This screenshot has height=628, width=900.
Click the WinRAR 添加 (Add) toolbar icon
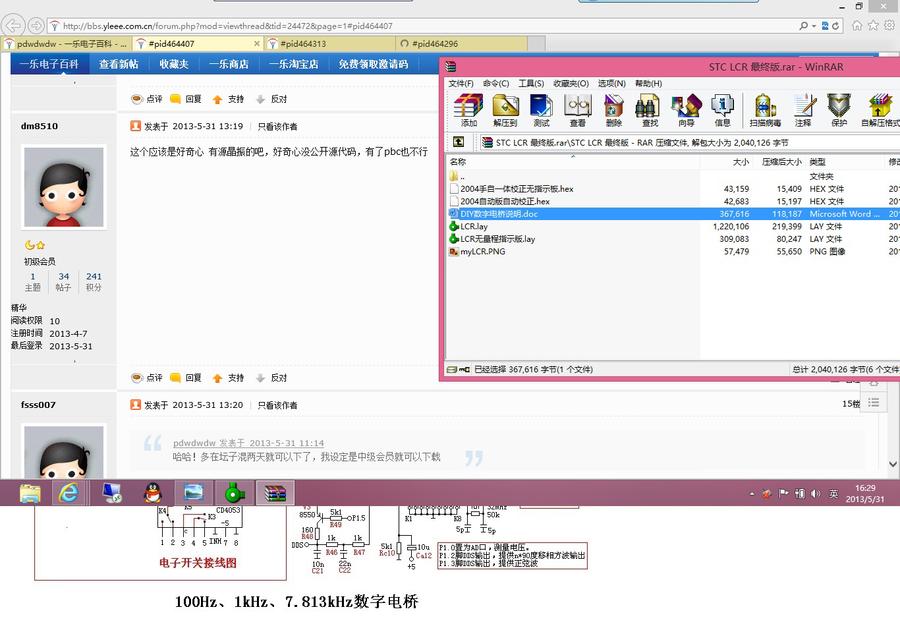(x=468, y=109)
